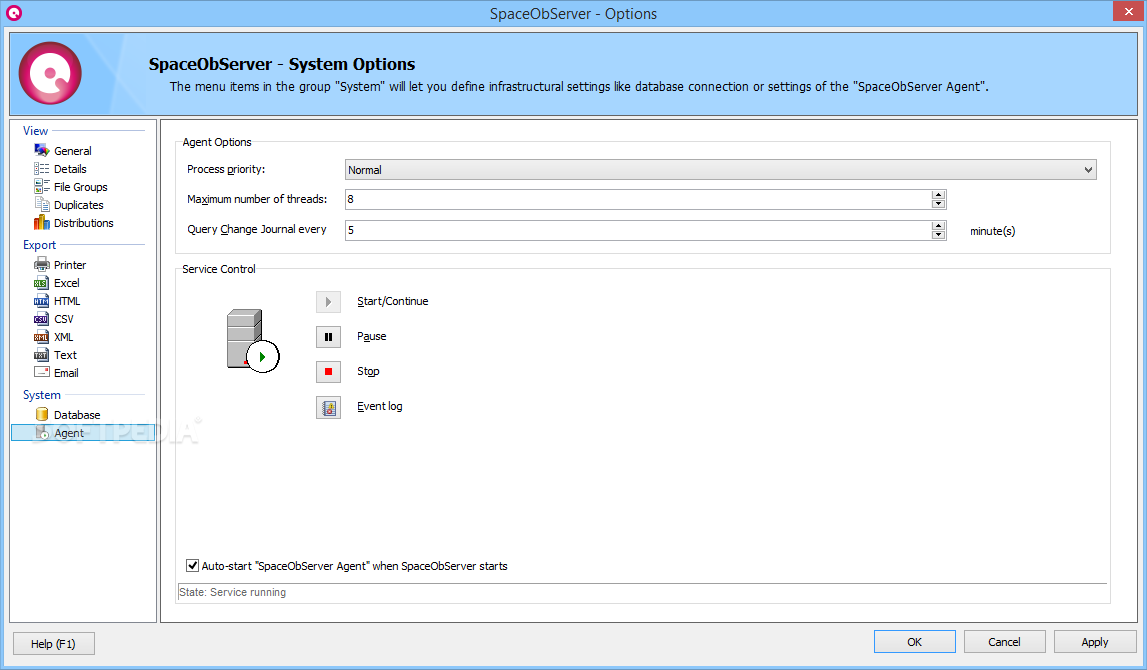Apply the agent settings

(1095, 641)
